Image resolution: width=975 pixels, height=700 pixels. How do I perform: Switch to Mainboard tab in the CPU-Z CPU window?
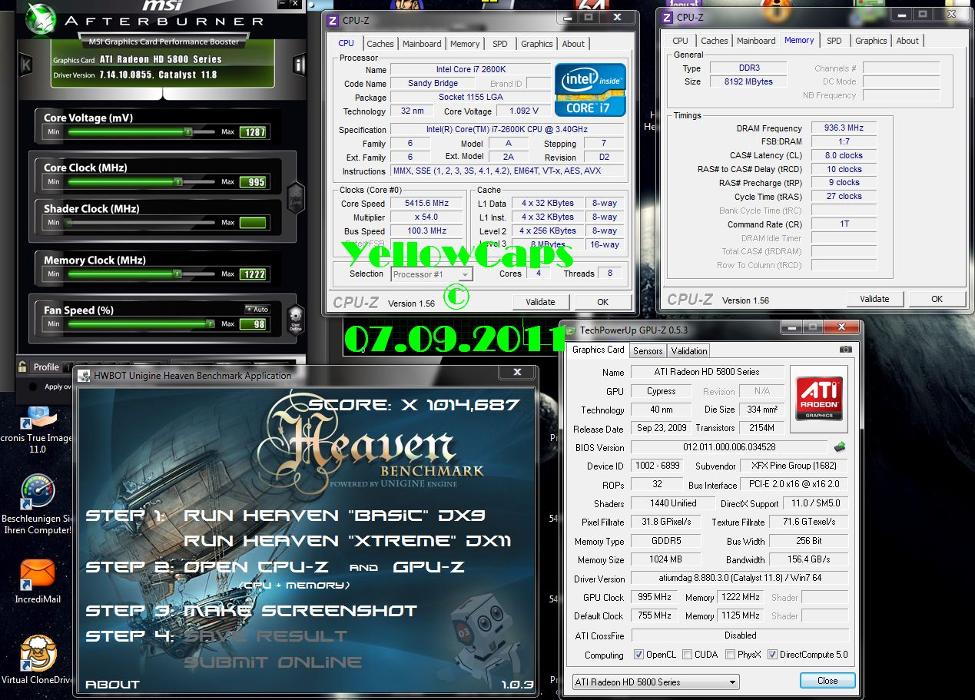pyautogui.click(x=422, y=44)
